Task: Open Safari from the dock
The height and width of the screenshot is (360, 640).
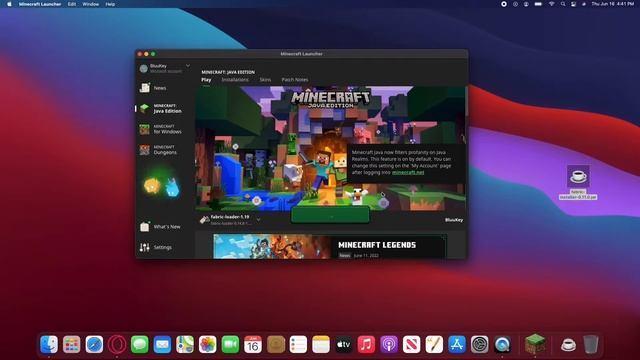Action: (94, 344)
